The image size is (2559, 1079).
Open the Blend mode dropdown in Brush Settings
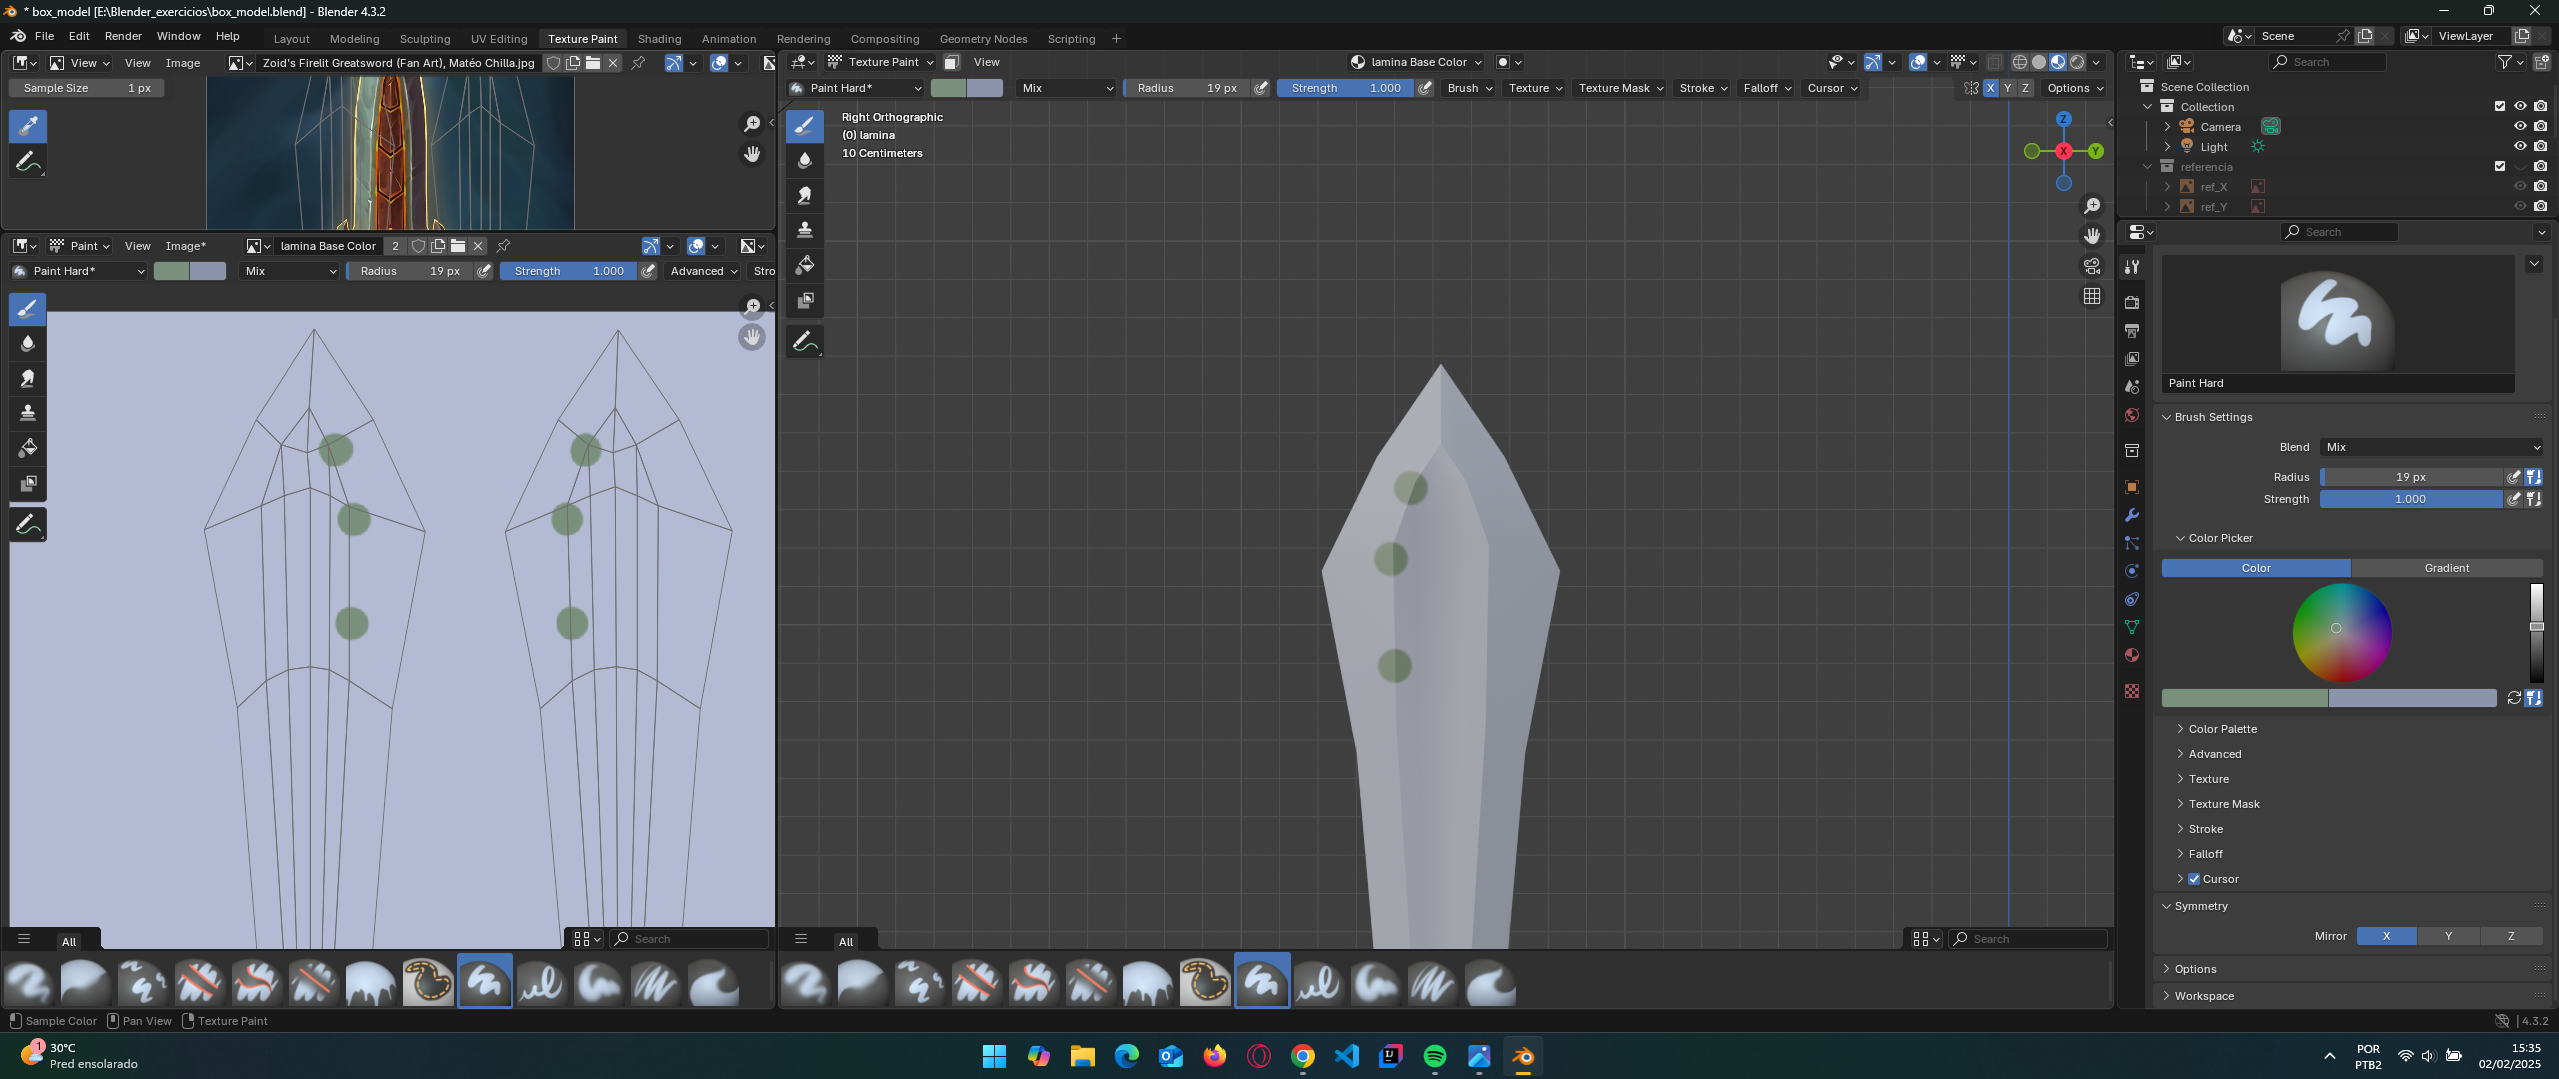pyautogui.click(x=2432, y=447)
